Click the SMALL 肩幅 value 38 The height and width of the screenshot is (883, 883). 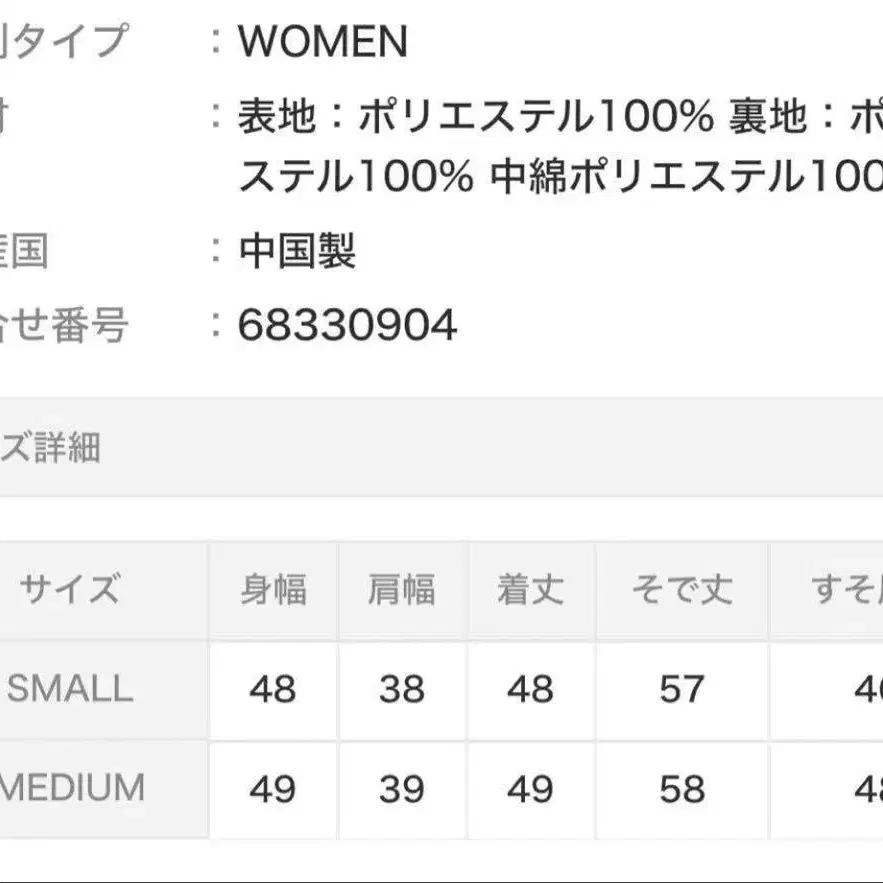tap(401, 690)
